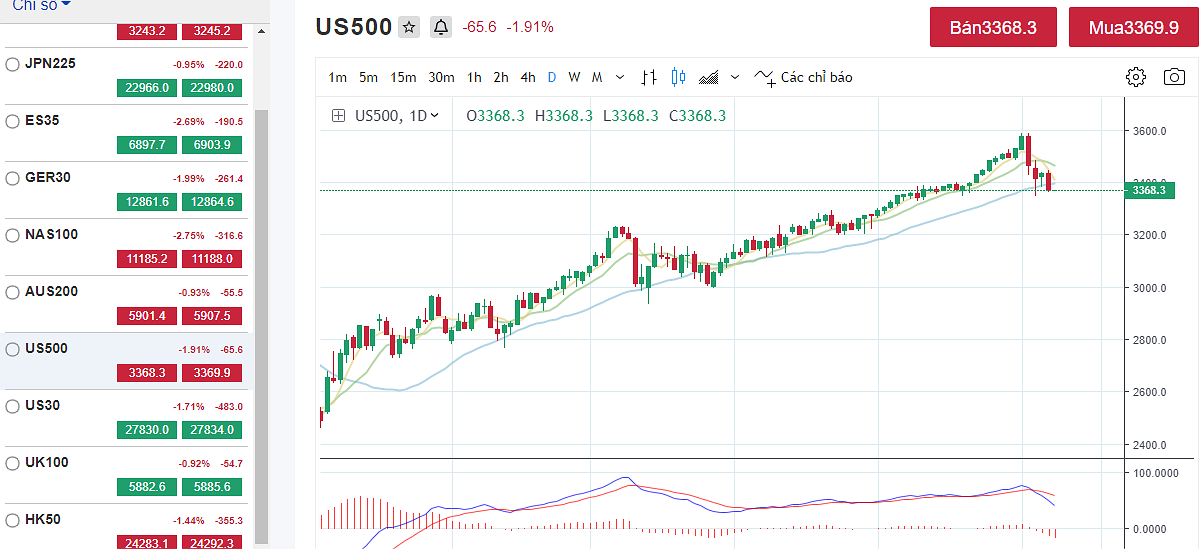This screenshot has height=549, width=1202.
Task: Click the Mua 3369.9 buy button
Action: (x=1133, y=27)
